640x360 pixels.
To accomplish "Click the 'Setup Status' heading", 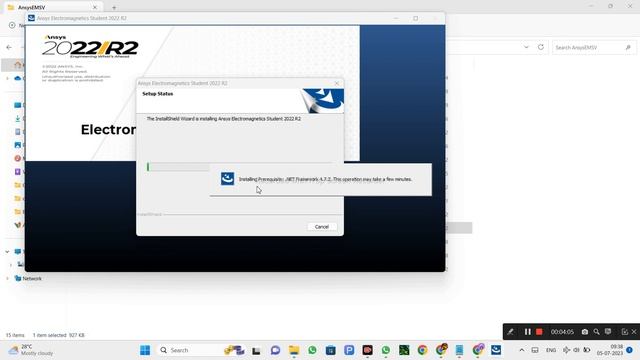I will pyautogui.click(x=158, y=94).
